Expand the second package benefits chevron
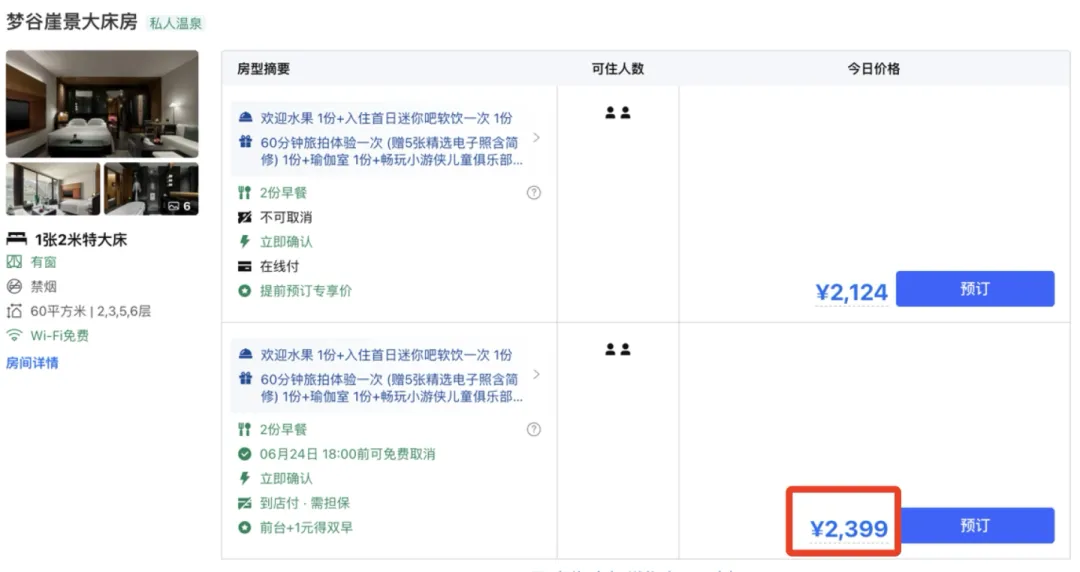 point(537,374)
